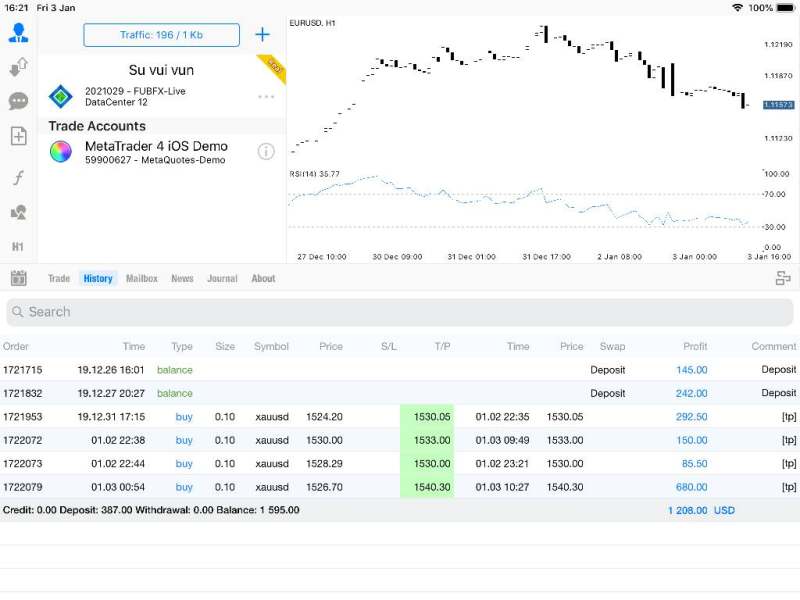Add a new account with plus icon

tap(262, 35)
